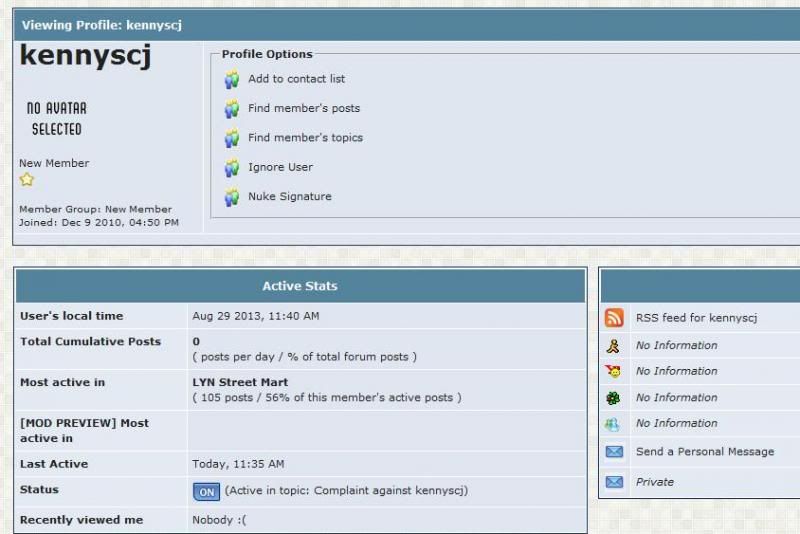Click the MSN messenger icon
This screenshot has height=534, width=800.
click(x=614, y=424)
